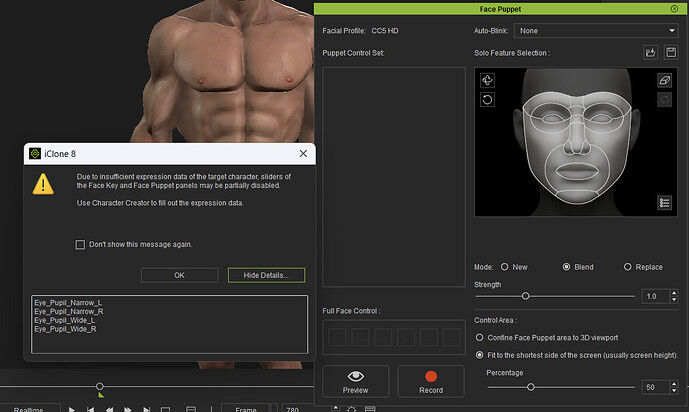Image resolution: width=689 pixels, height=412 pixels.
Task: Click the timeline playhead marker
Action: [x=99, y=387]
